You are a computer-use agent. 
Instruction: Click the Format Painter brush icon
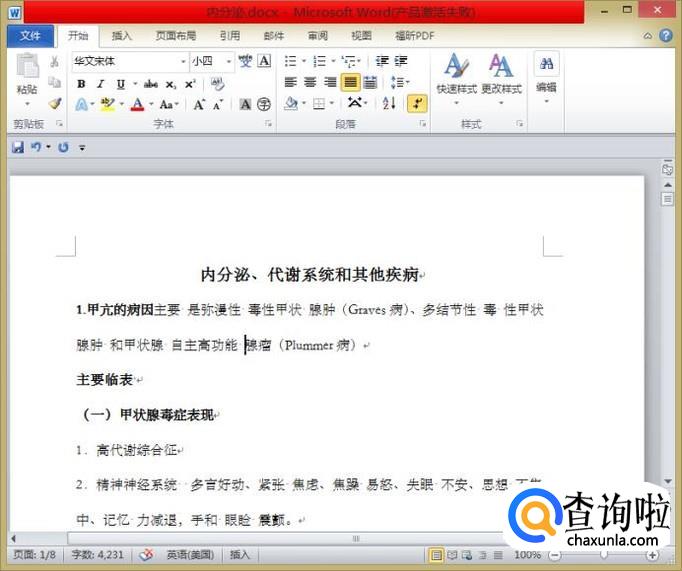[55, 103]
